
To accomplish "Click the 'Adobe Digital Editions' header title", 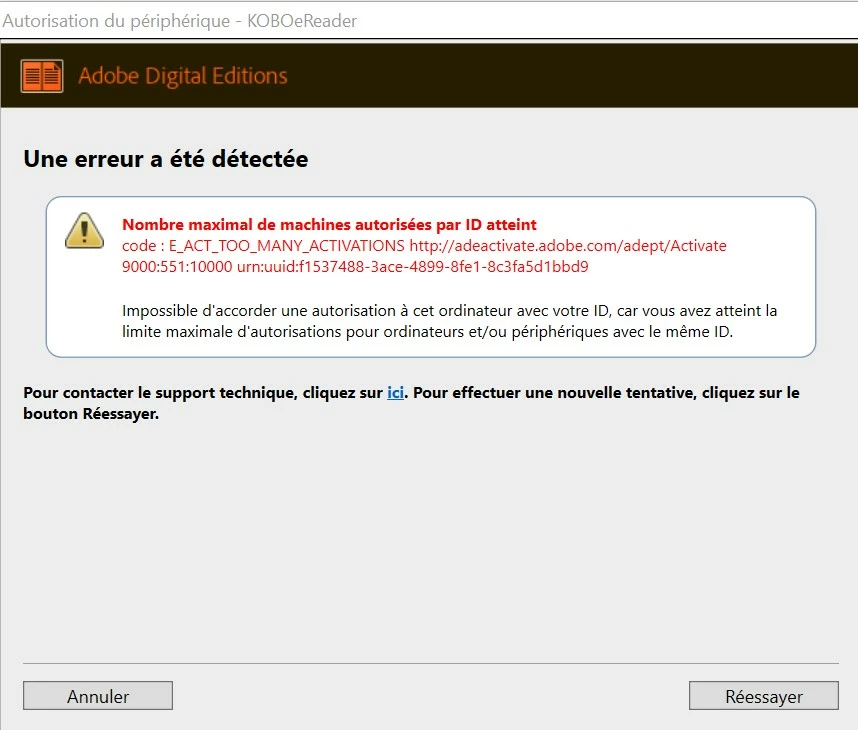I will click(x=183, y=76).
